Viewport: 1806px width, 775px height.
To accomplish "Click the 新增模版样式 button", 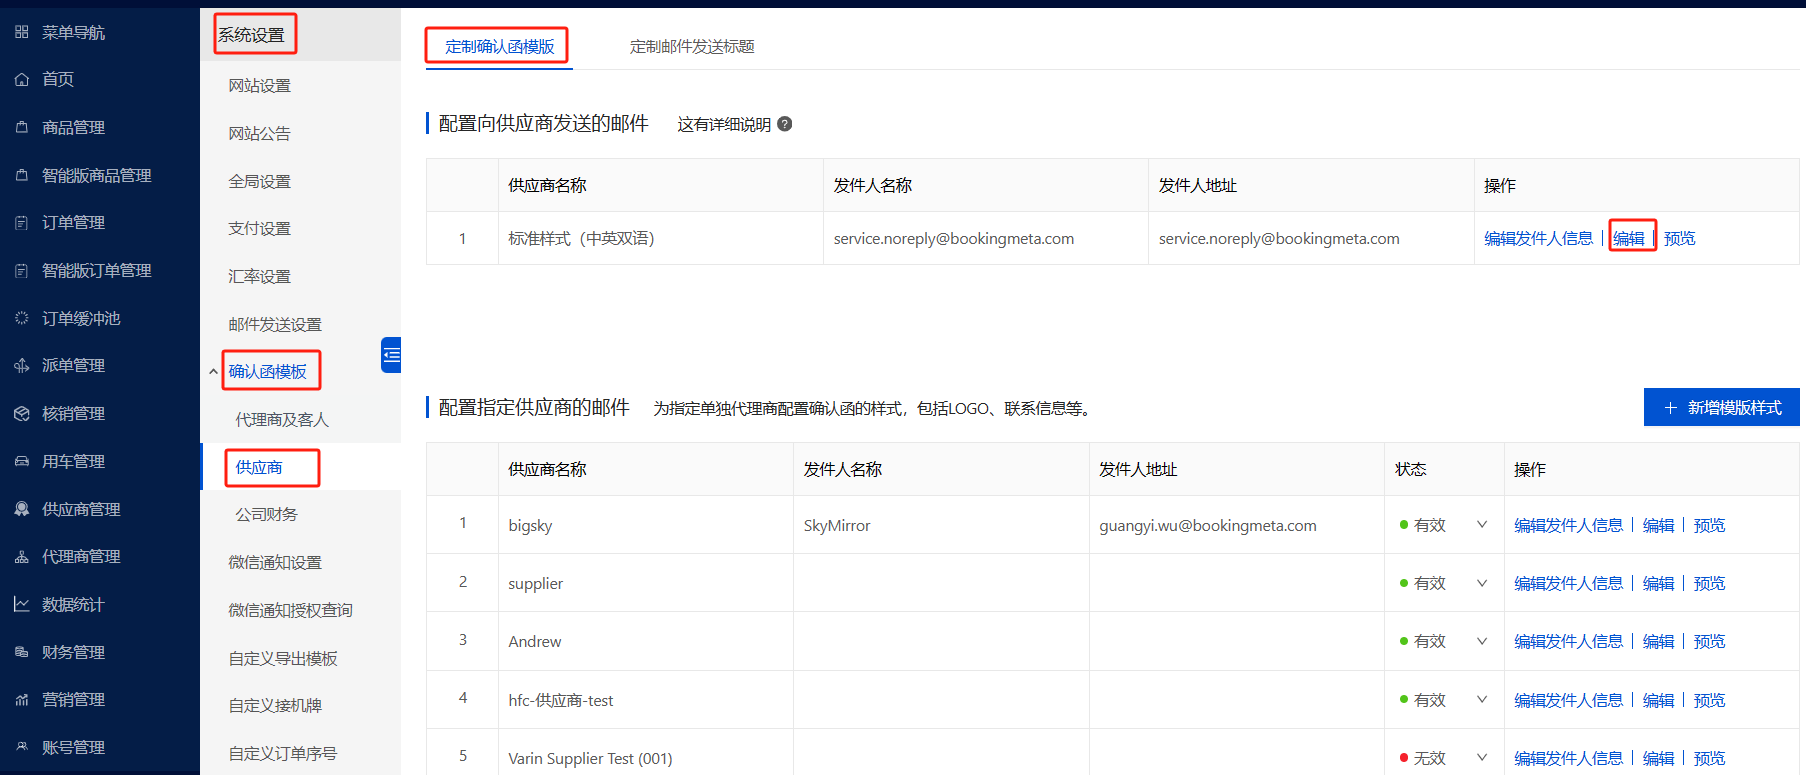I will (1722, 407).
